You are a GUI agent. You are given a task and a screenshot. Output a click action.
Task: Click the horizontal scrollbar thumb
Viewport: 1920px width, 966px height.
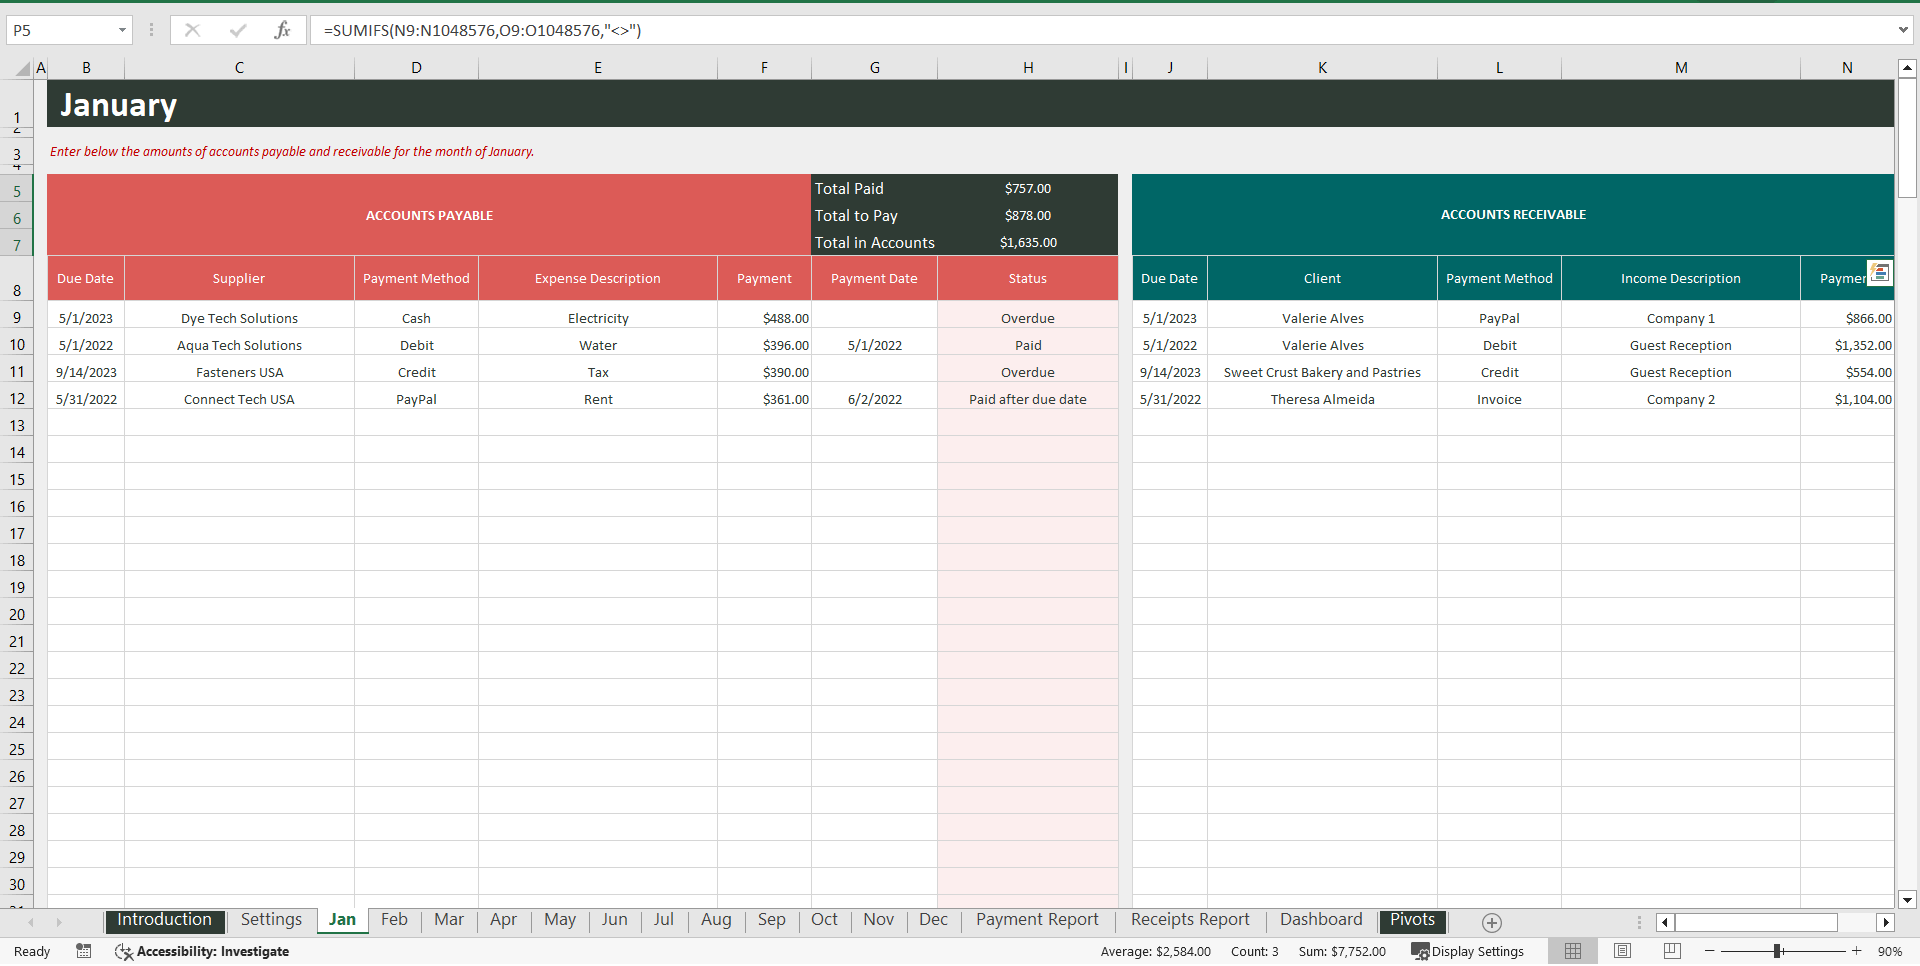tap(1757, 922)
